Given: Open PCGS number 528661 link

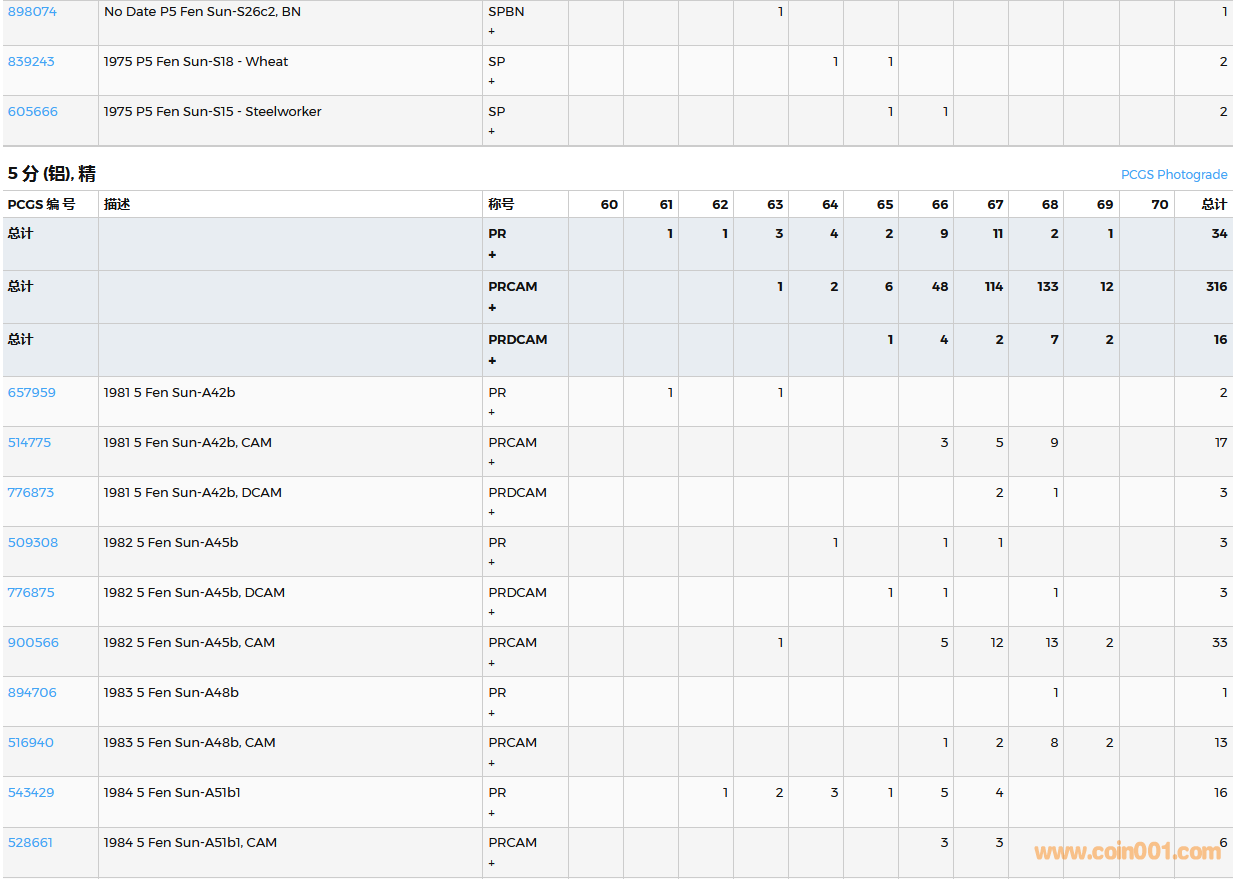Looking at the screenshot, I should (x=30, y=843).
